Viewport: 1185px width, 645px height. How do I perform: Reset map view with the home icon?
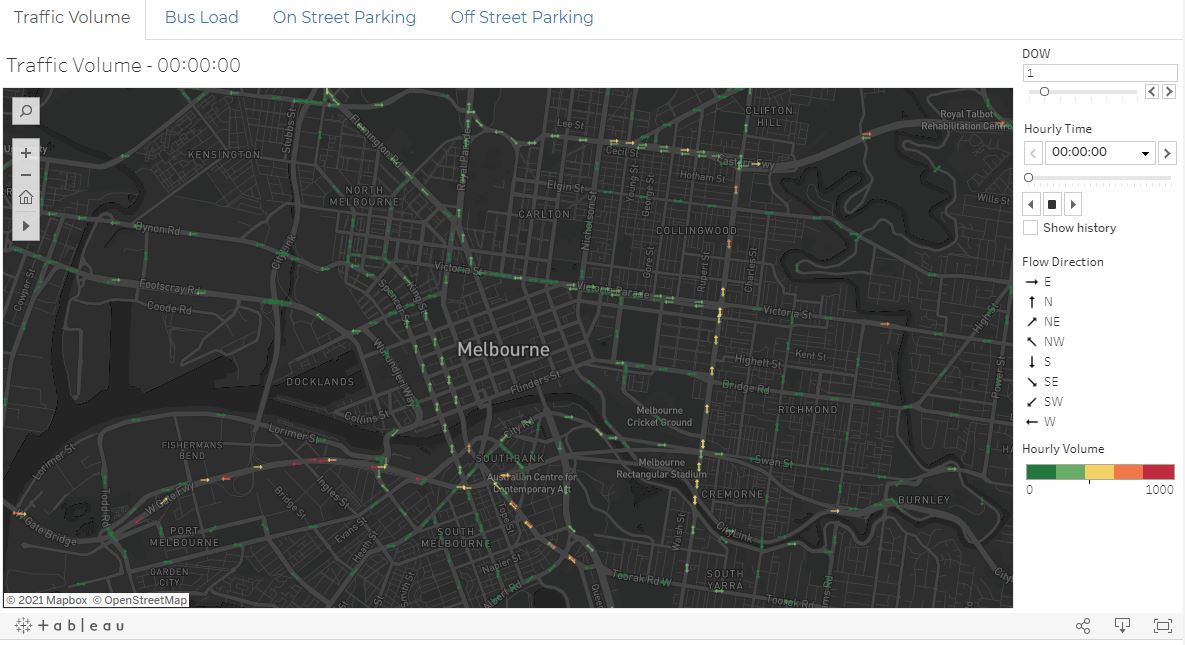coord(24,197)
